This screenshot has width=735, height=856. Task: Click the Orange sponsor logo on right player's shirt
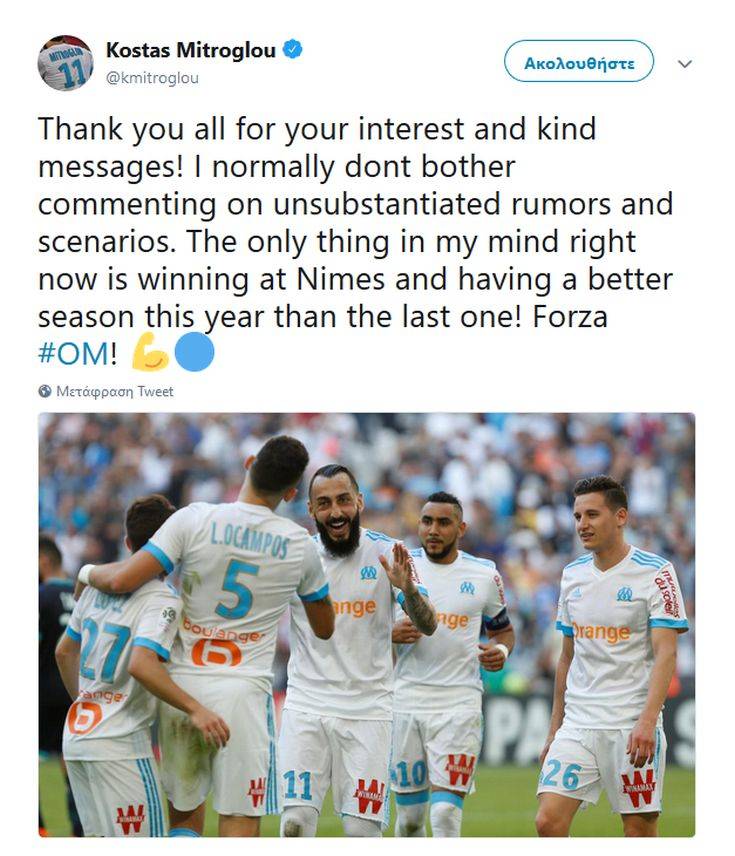pyautogui.click(x=602, y=632)
